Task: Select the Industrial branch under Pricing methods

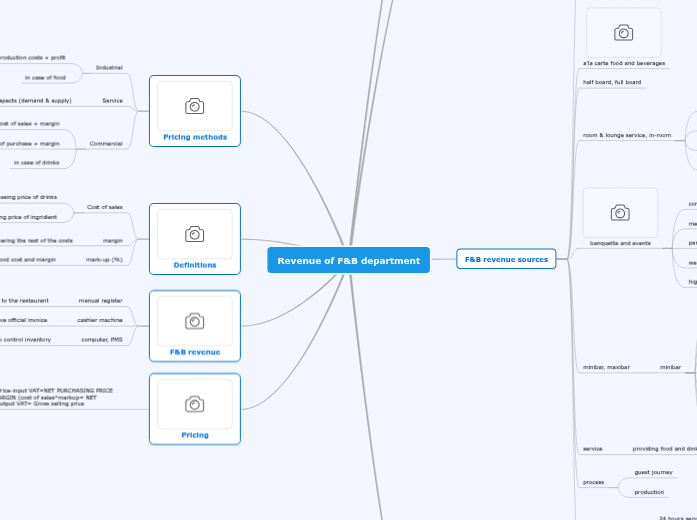Action: pos(109,67)
